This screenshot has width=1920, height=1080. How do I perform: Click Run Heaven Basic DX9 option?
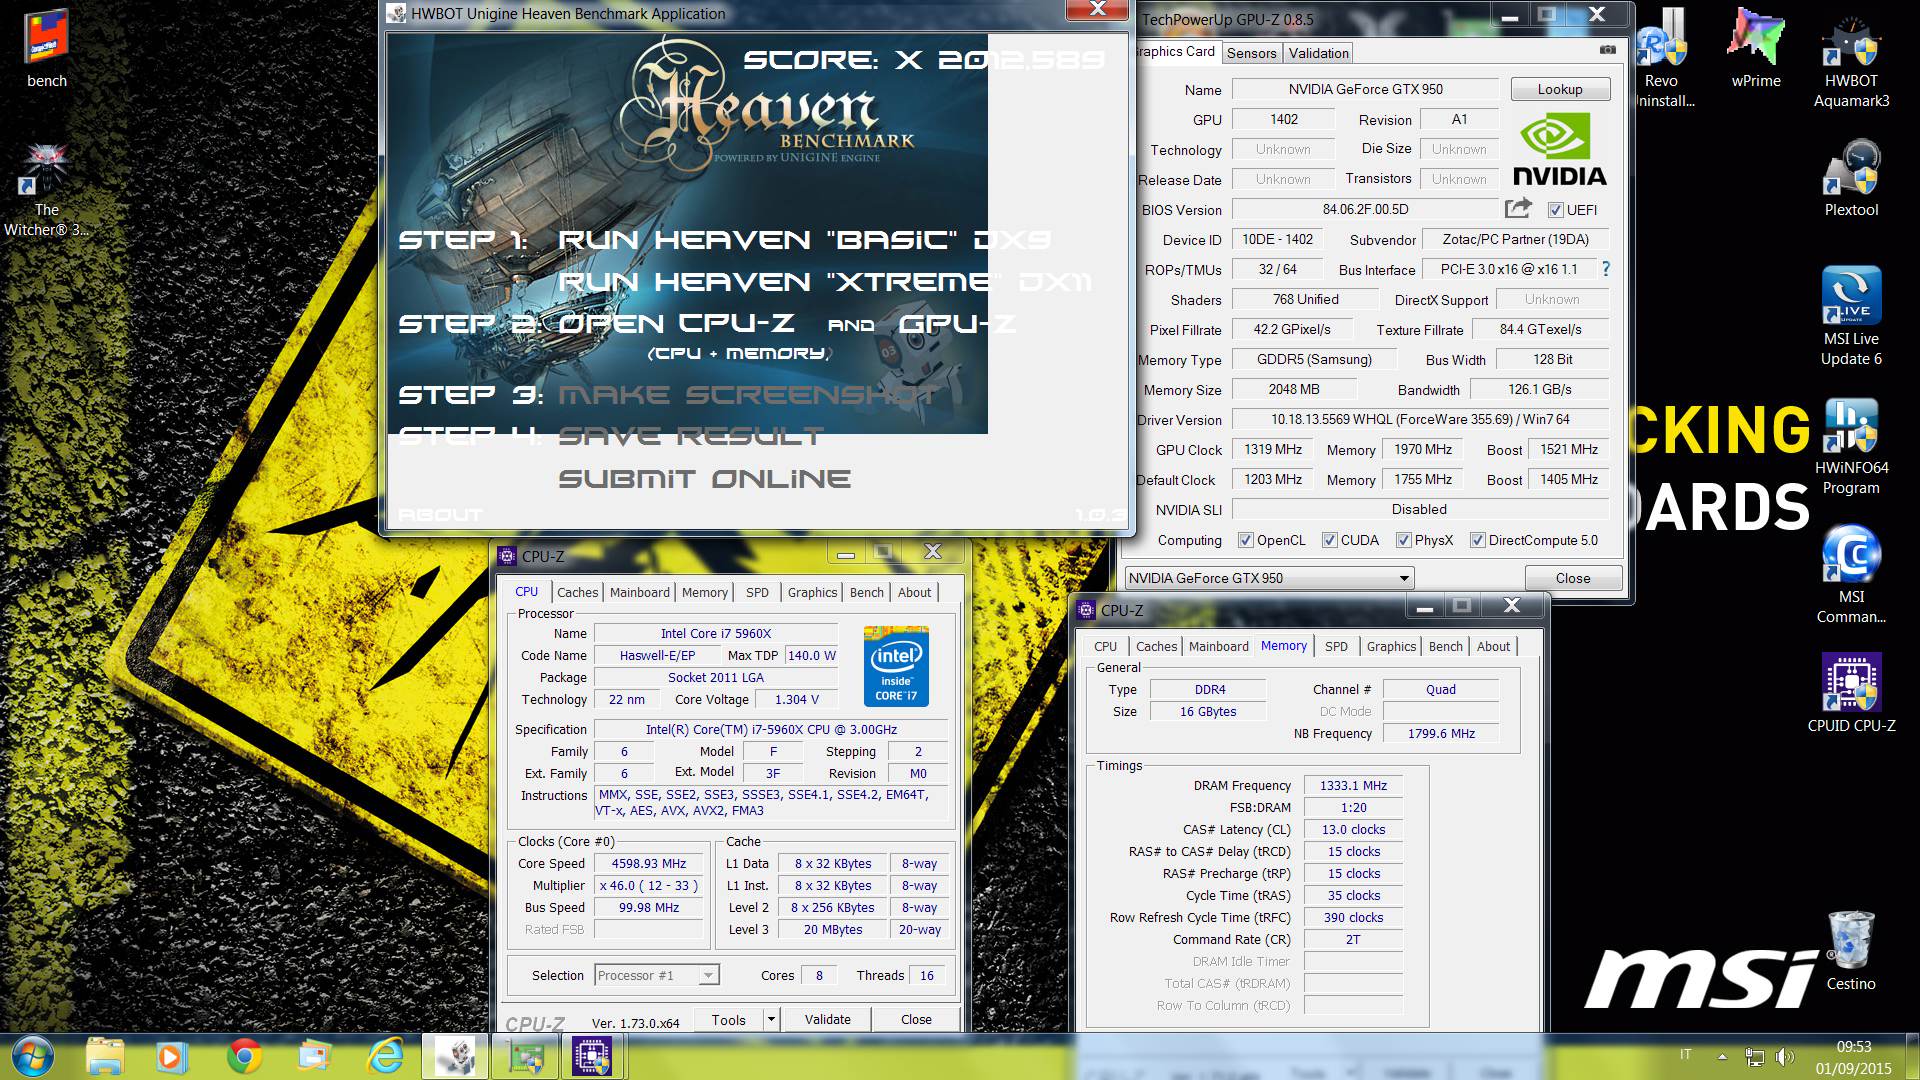point(805,240)
